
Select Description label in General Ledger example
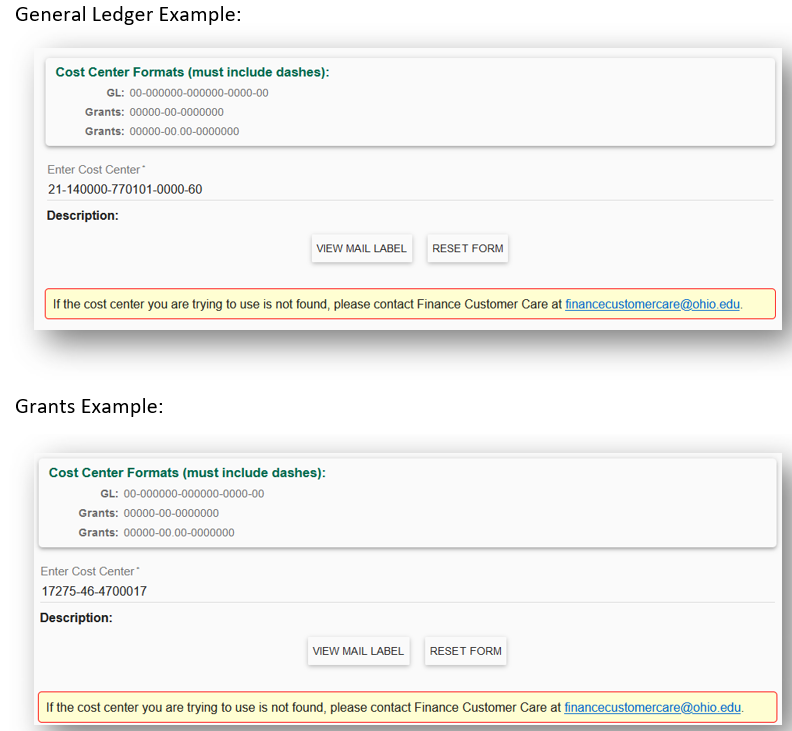click(83, 215)
